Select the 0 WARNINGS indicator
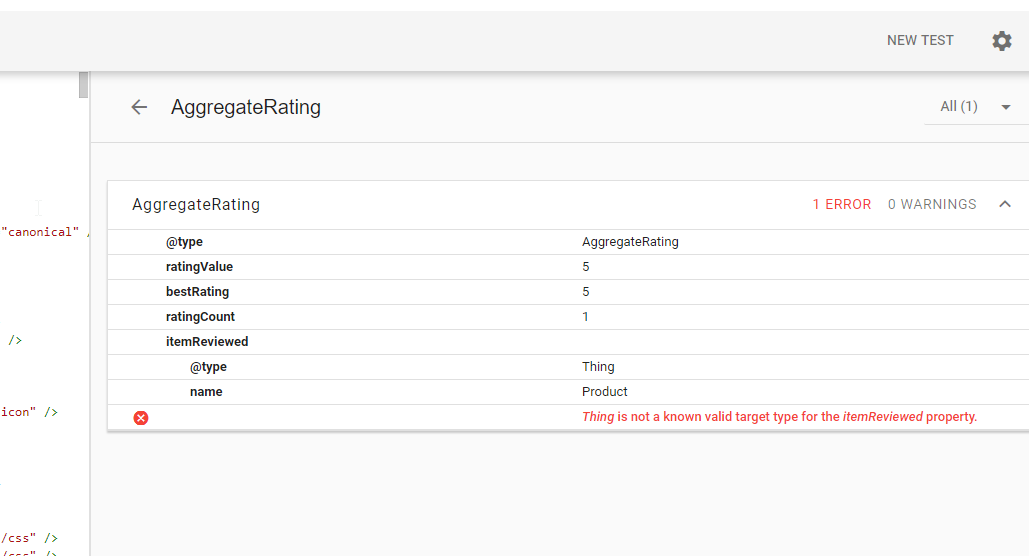 click(x=932, y=204)
